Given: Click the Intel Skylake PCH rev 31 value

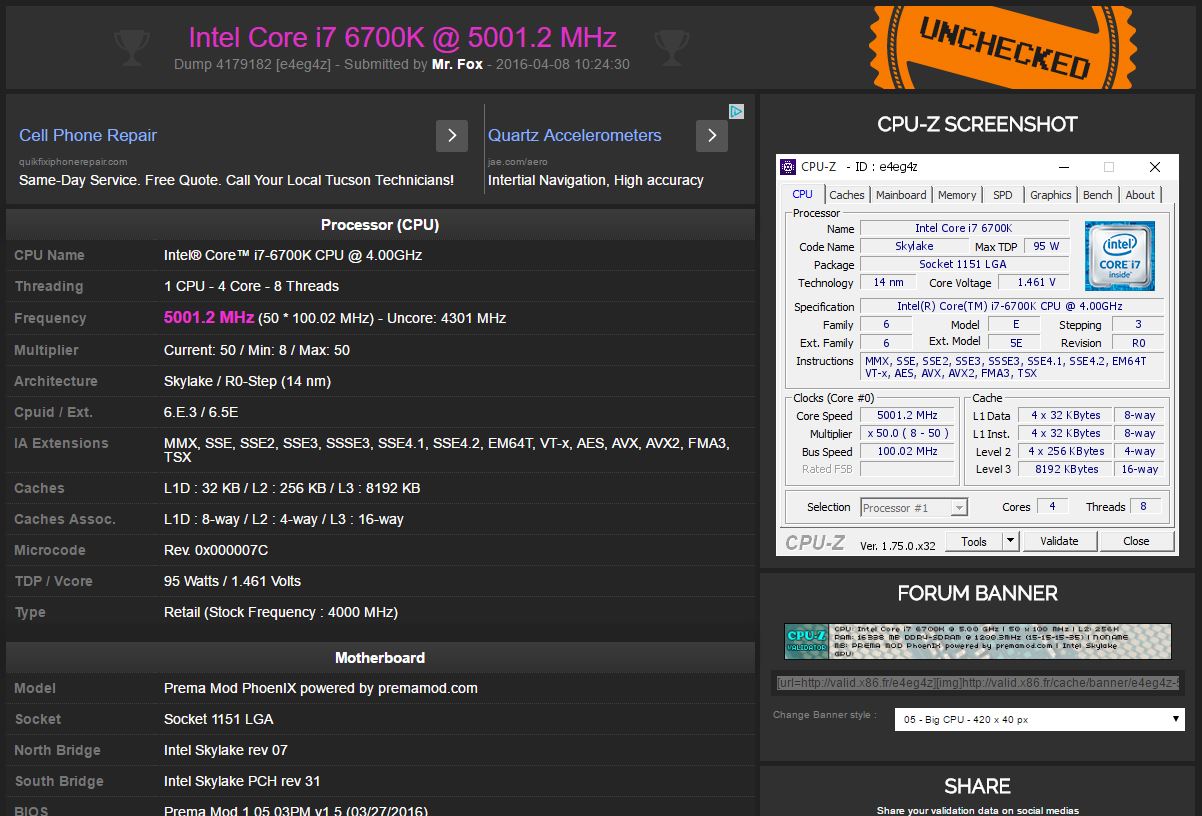Looking at the screenshot, I should [x=242, y=781].
